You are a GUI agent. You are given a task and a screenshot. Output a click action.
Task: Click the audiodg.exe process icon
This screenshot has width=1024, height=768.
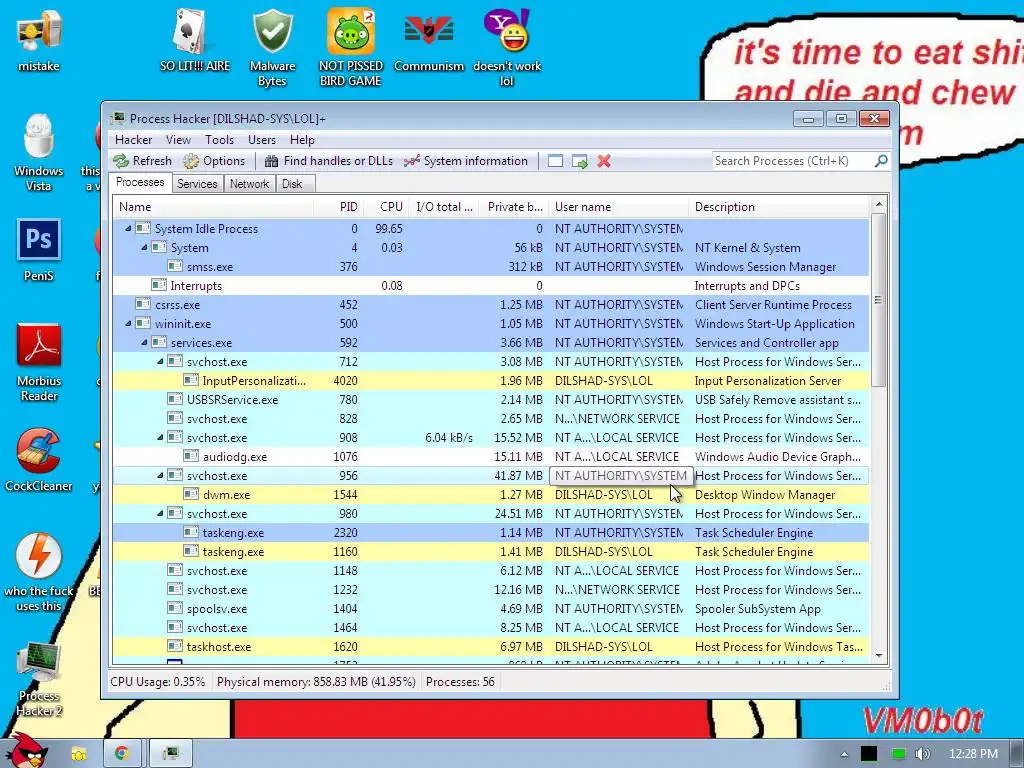pos(191,456)
